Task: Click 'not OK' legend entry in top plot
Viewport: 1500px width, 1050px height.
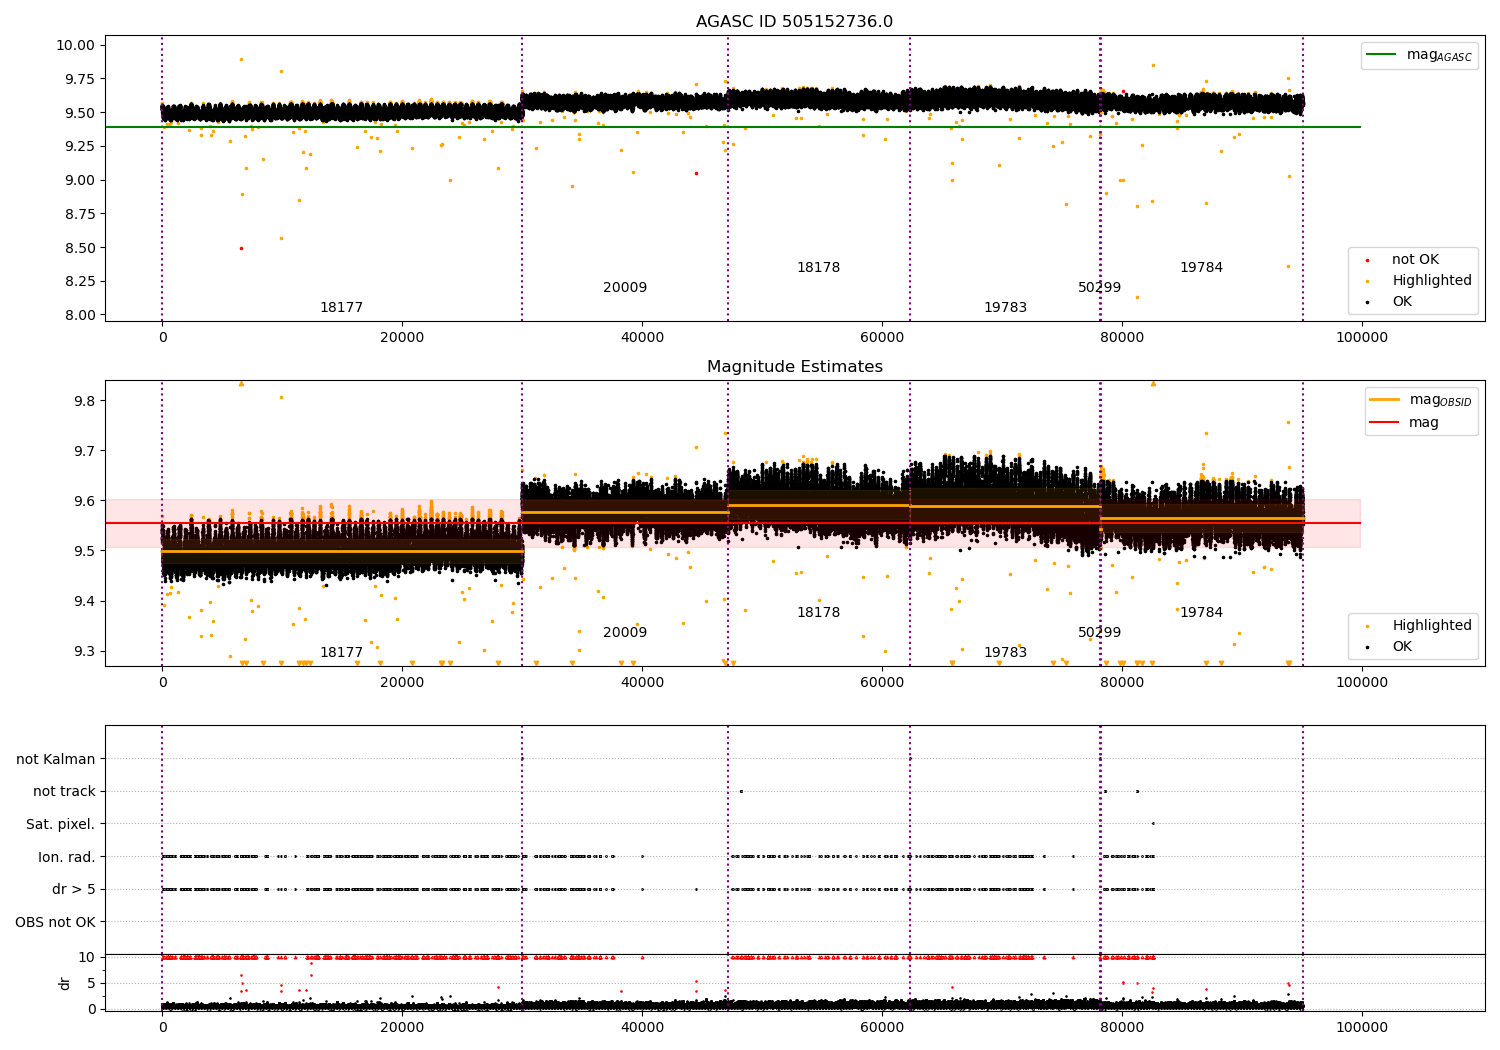Action: [1405, 260]
